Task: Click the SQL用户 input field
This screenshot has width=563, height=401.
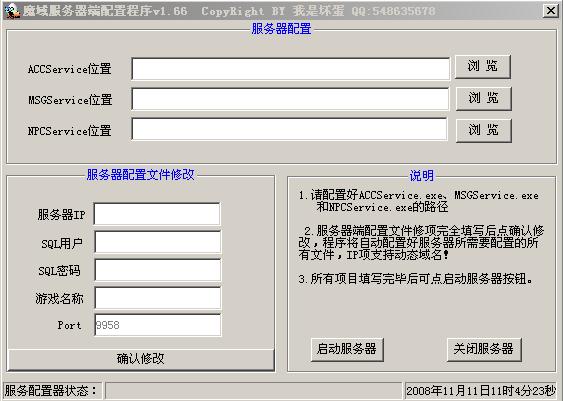Action: pos(158,242)
